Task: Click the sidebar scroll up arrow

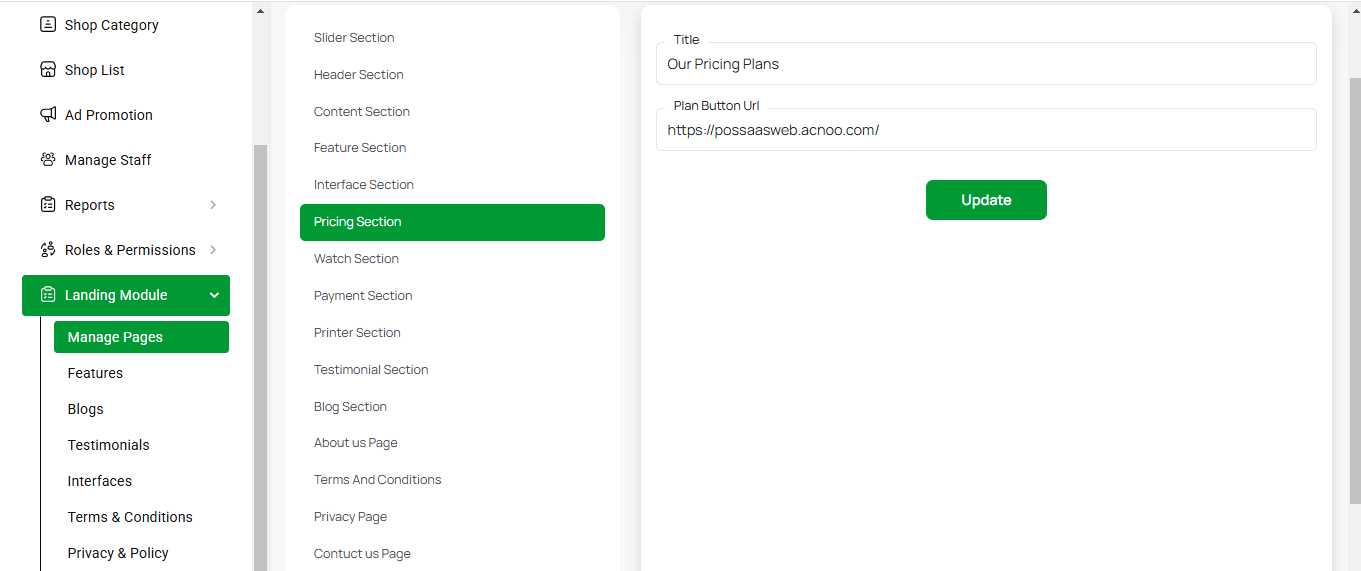Action: click(x=261, y=12)
